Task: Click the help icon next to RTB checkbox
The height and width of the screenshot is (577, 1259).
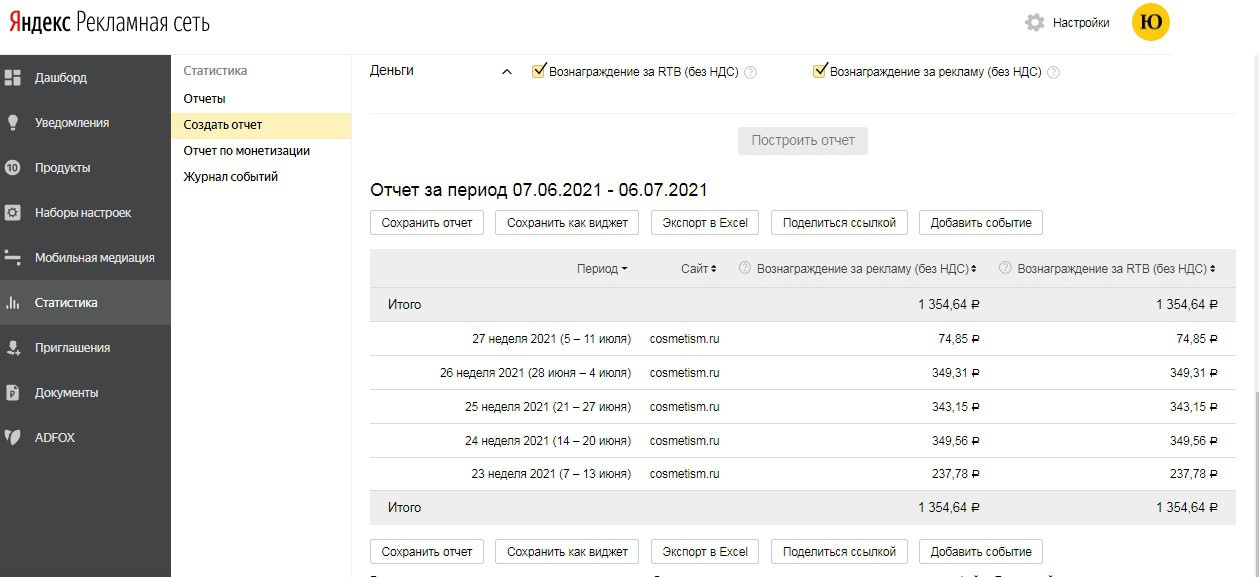Action: [751, 72]
